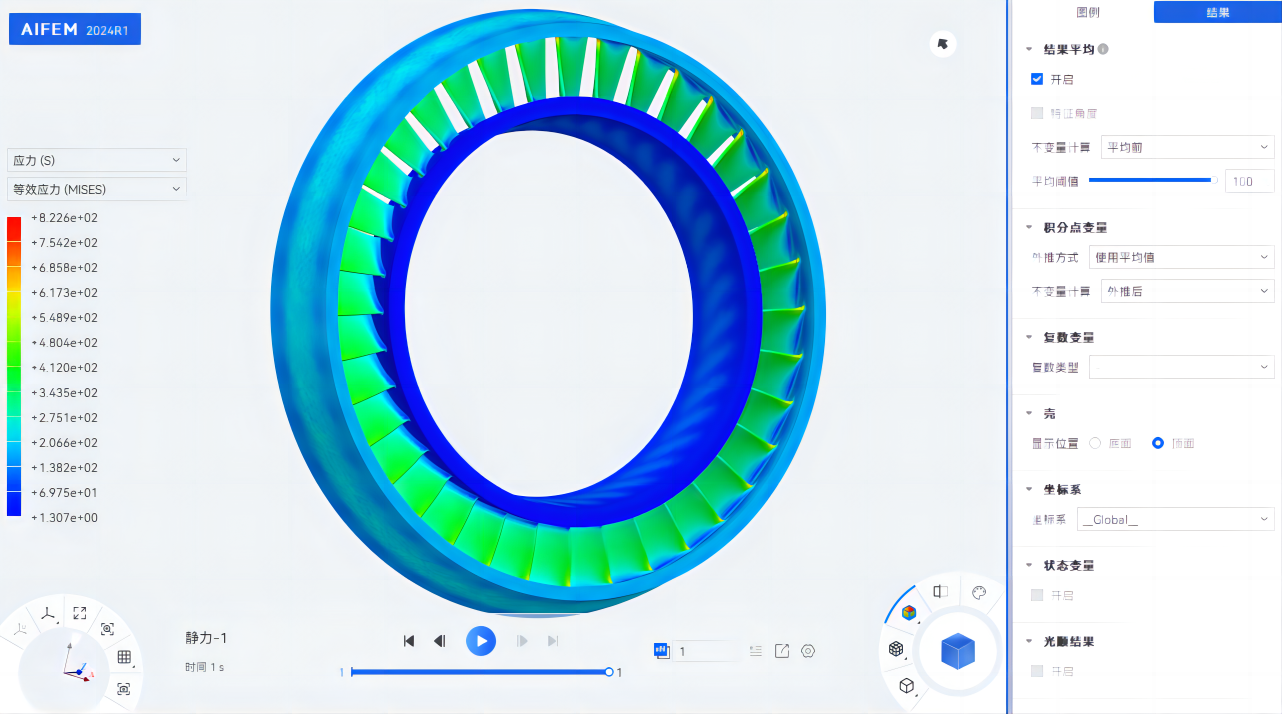The height and width of the screenshot is (714, 1282).
Task: Switch to the 图例 tab
Action: [1088, 12]
